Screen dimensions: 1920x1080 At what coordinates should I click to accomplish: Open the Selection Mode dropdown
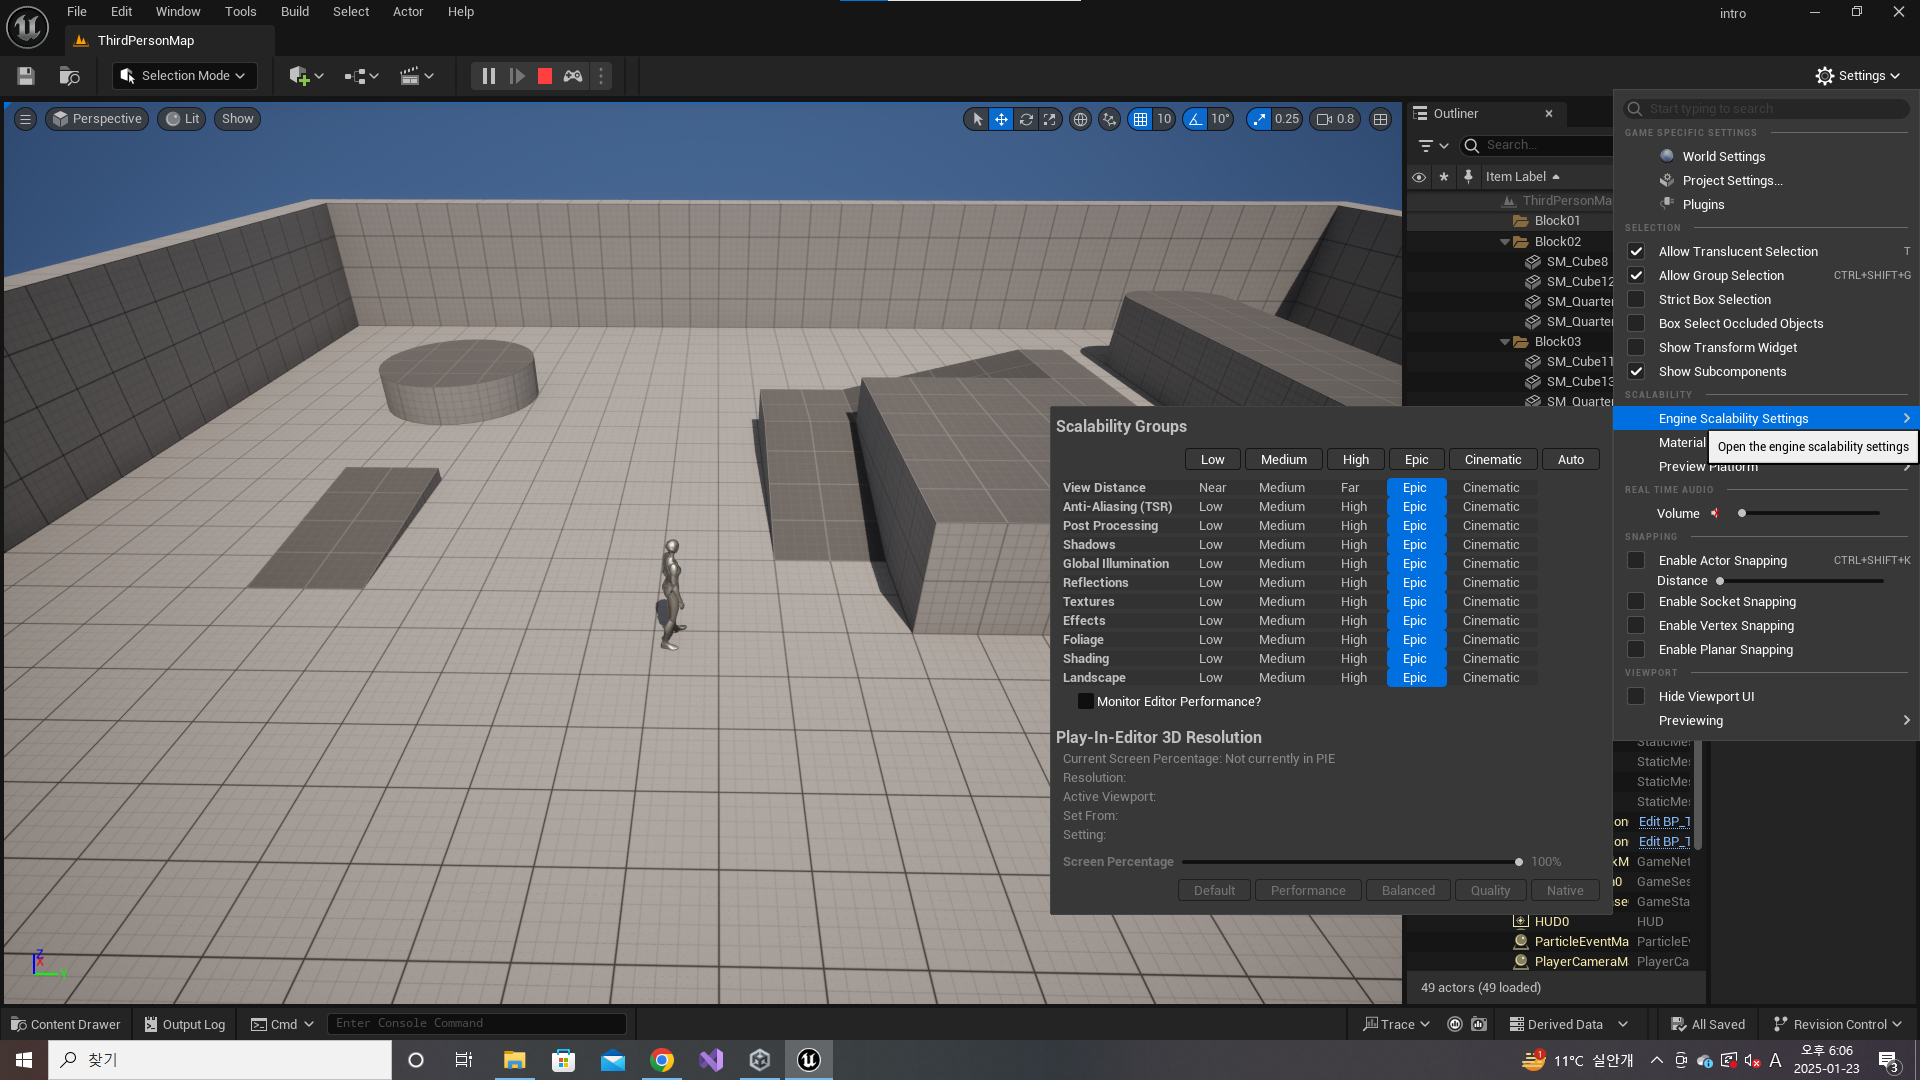184,76
